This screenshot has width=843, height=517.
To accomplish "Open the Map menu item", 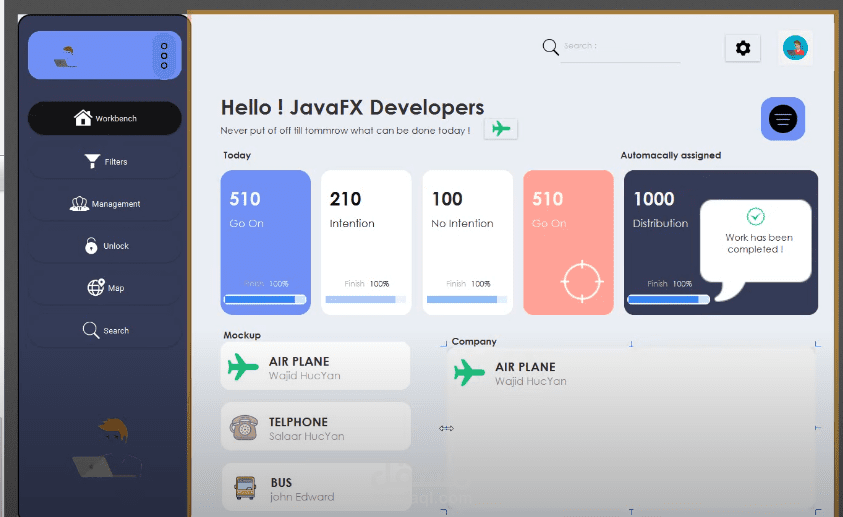I will tap(105, 288).
